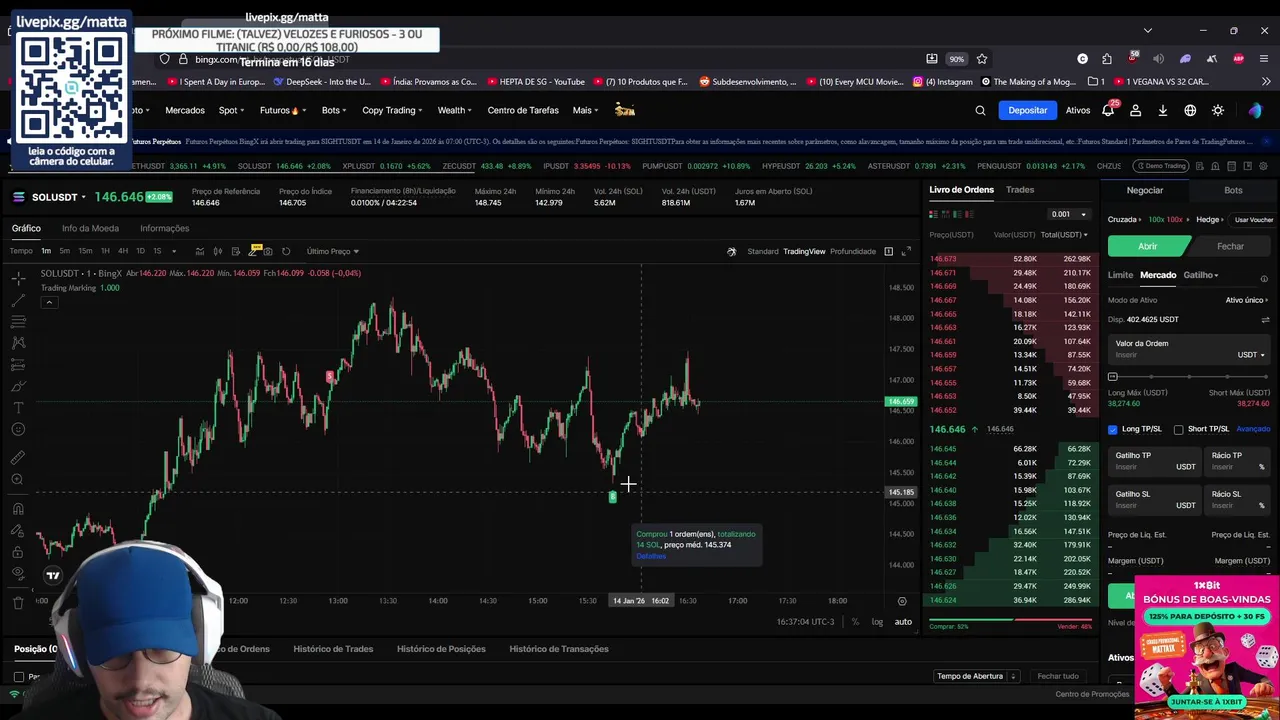Image resolution: width=1280 pixels, height=720 pixels.
Task: Select the 15m timeframe
Action: click(x=85, y=251)
